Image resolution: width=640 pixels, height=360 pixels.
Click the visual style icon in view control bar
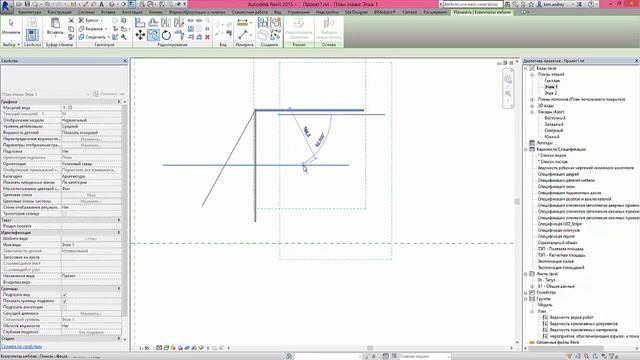tap(167, 348)
